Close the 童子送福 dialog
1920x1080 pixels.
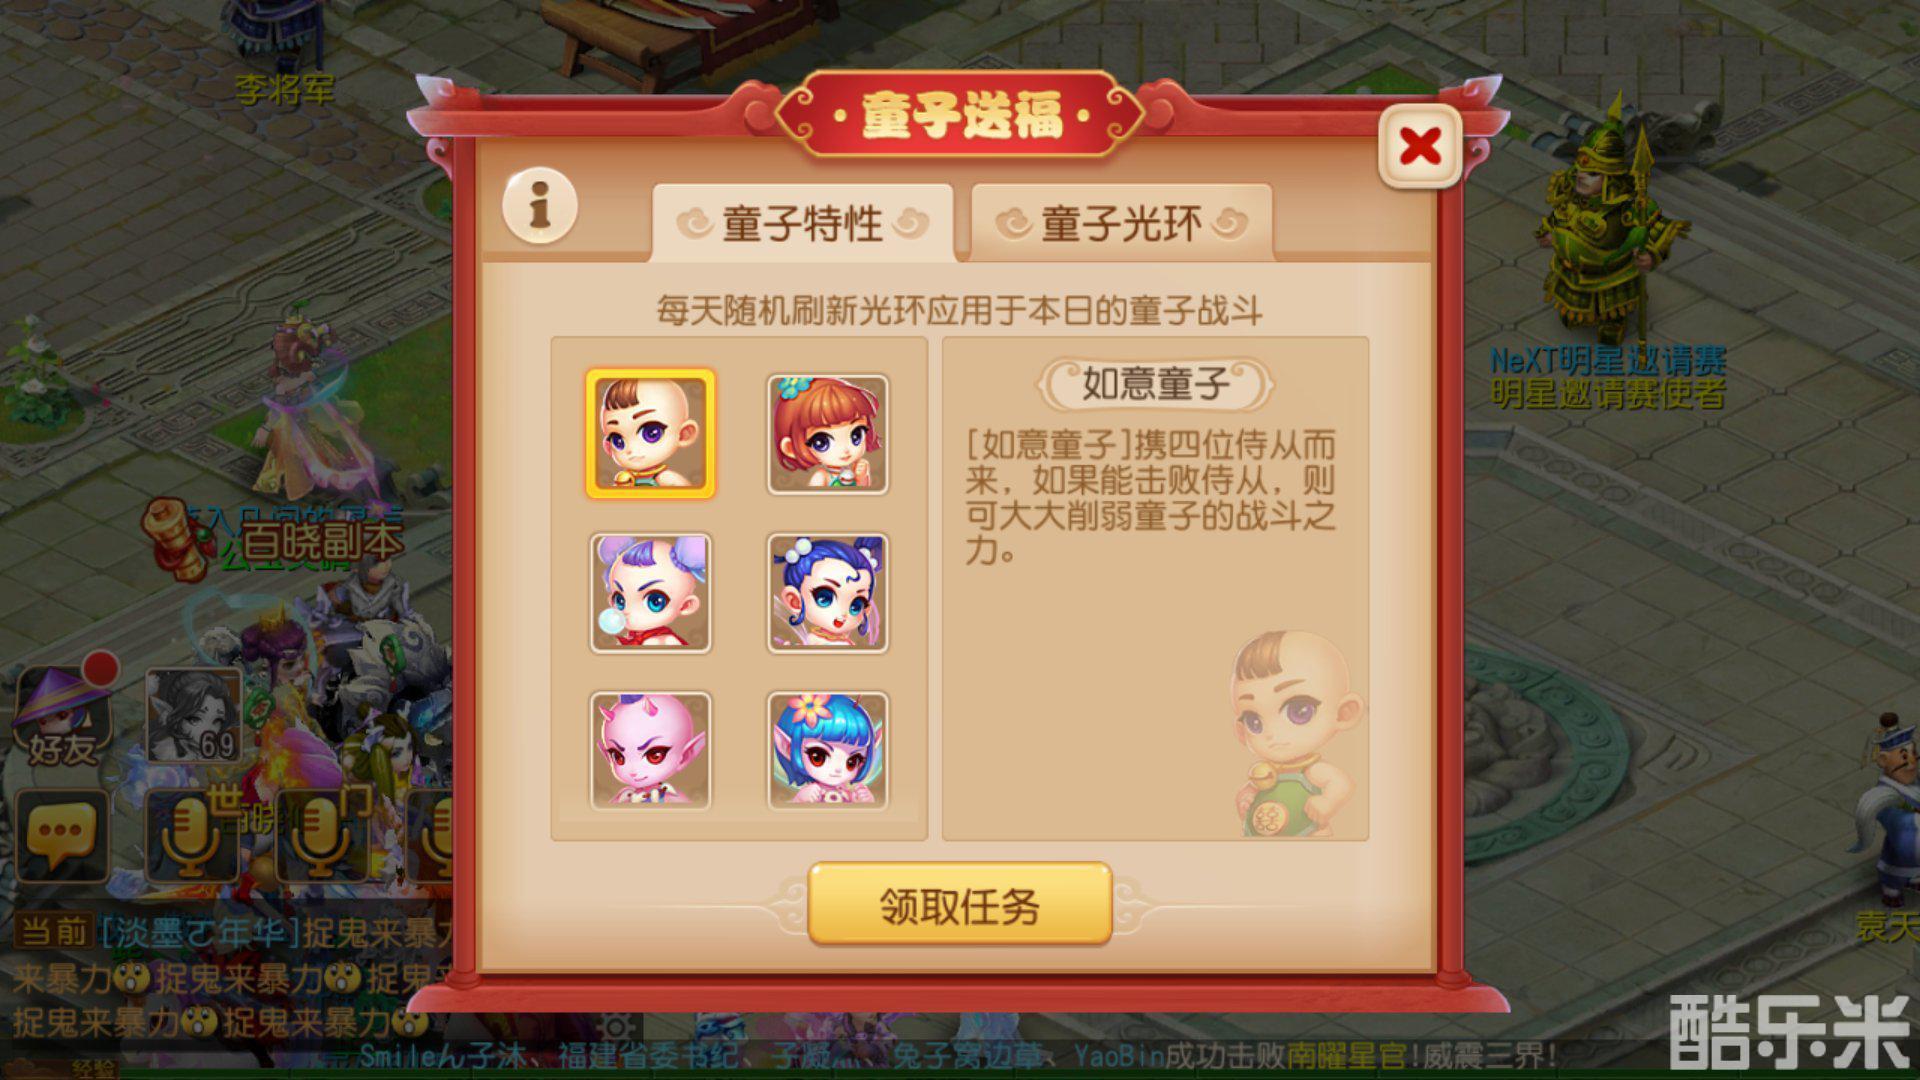tap(1420, 147)
